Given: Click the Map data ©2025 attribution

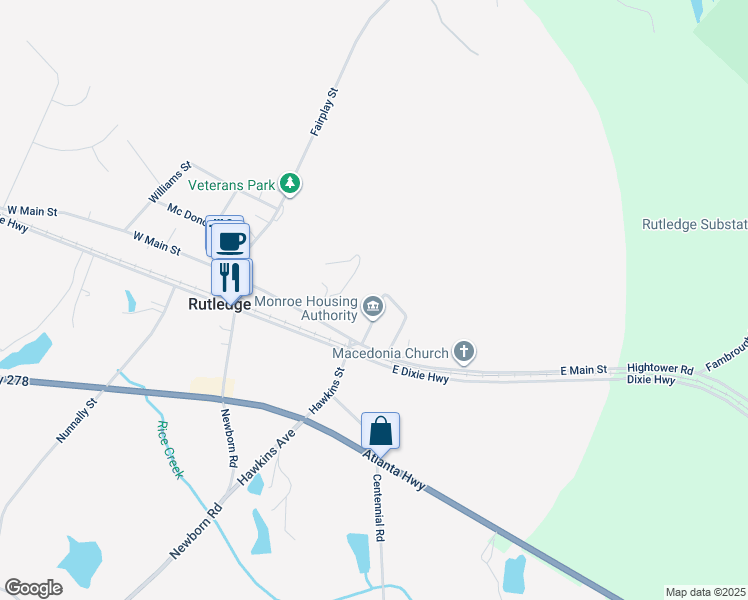Looking at the screenshot, I should coord(706,592).
